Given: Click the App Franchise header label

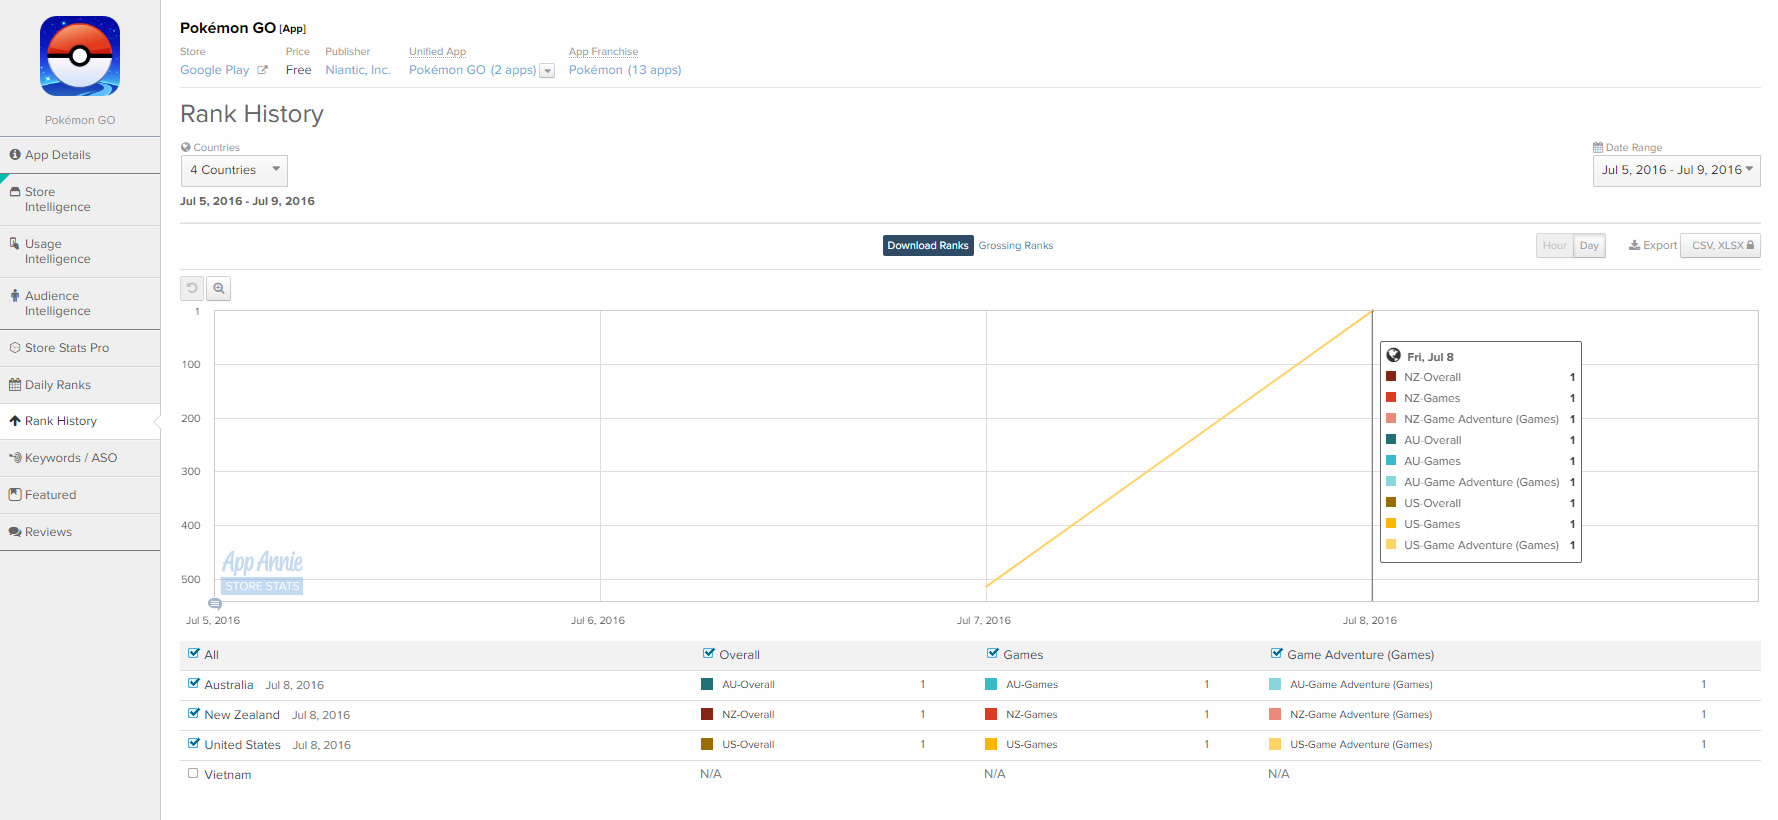Looking at the screenshot, I should (603, 51).
